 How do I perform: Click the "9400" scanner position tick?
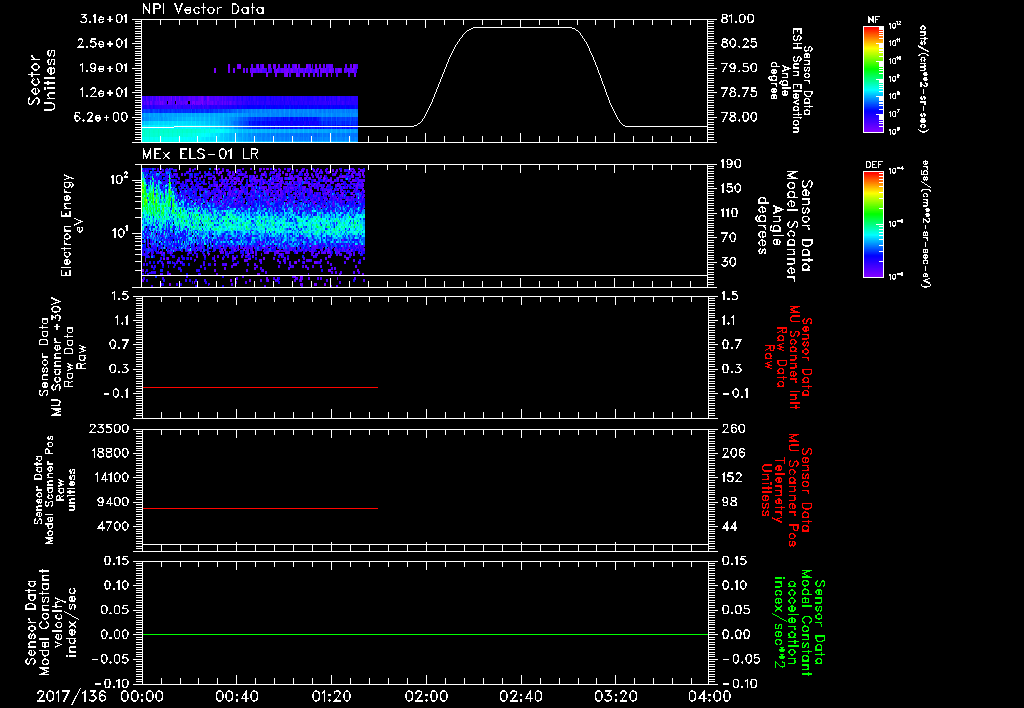coord(113,502)
